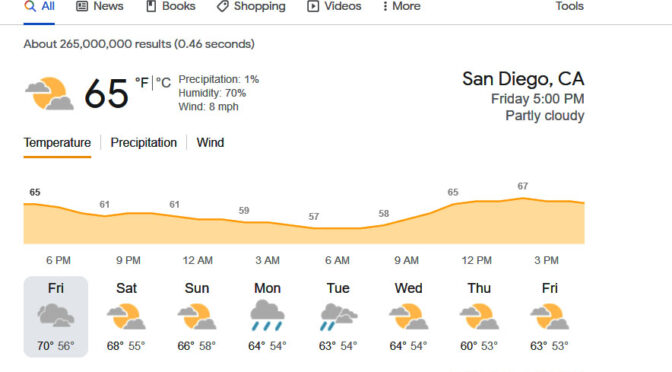The width and height of the screenshot is (672, 372).
Task: Select Wednesday's partly cloudy forecast icon
Action: [x=408, y=316]
